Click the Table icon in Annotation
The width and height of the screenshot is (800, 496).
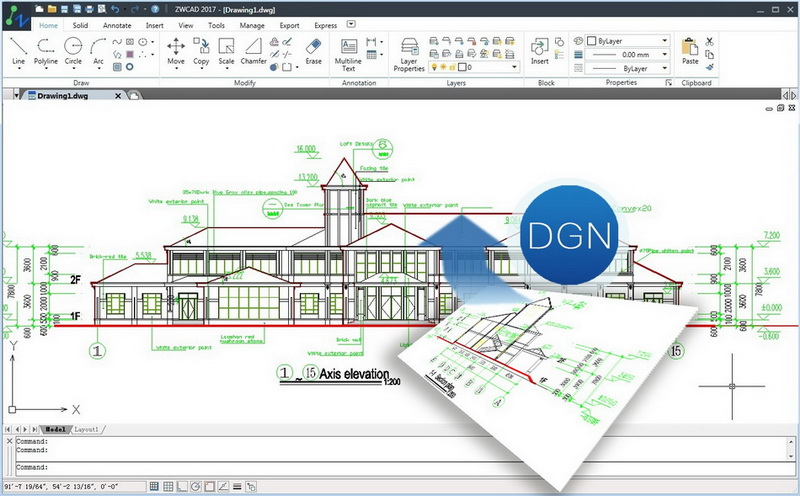coord(371,55)
